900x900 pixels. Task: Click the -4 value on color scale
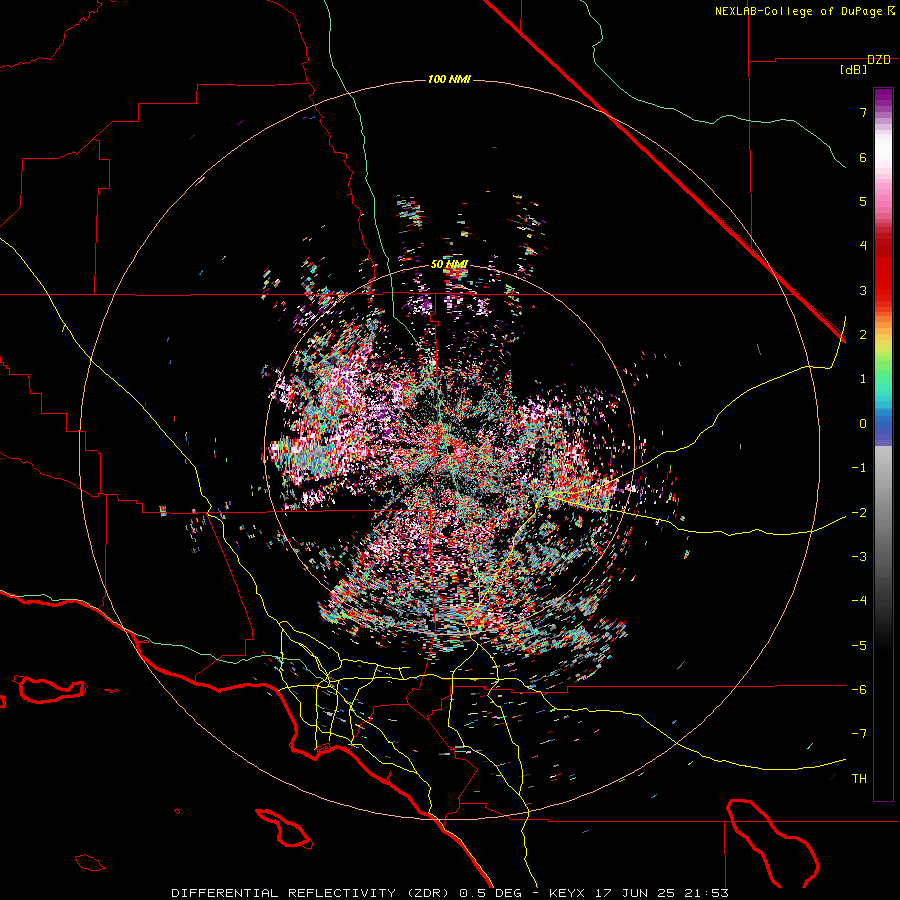pos(859,601)
